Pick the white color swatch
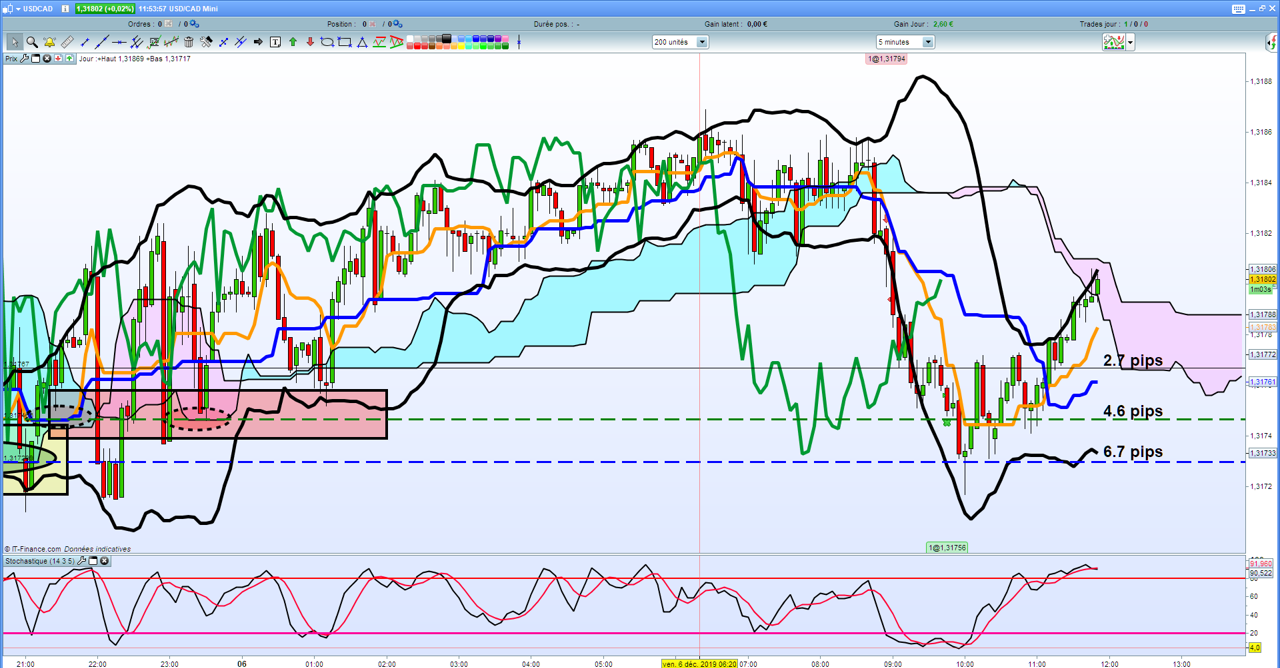This screenshot has width=1280, height=668. (410, 38)
